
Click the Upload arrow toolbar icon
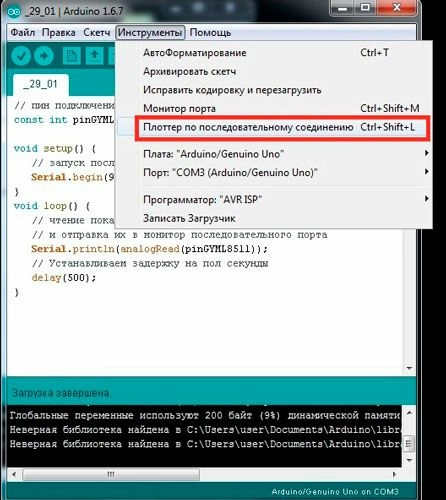[x=44, y=56]
